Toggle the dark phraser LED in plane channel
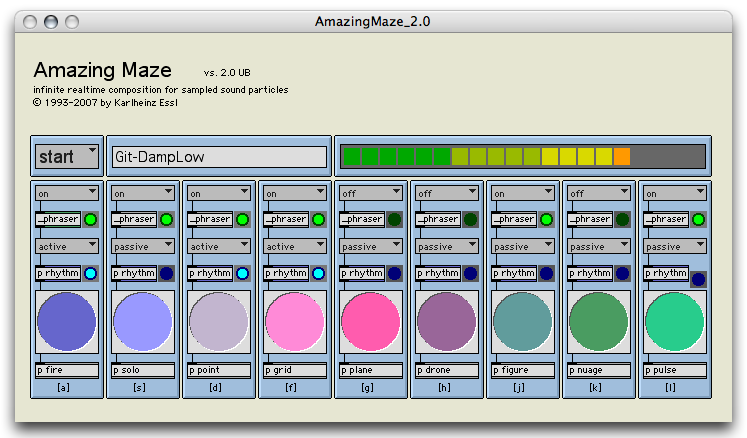This screenshot has height=438, width=747. pyautogui.click(x=394, y=219)
